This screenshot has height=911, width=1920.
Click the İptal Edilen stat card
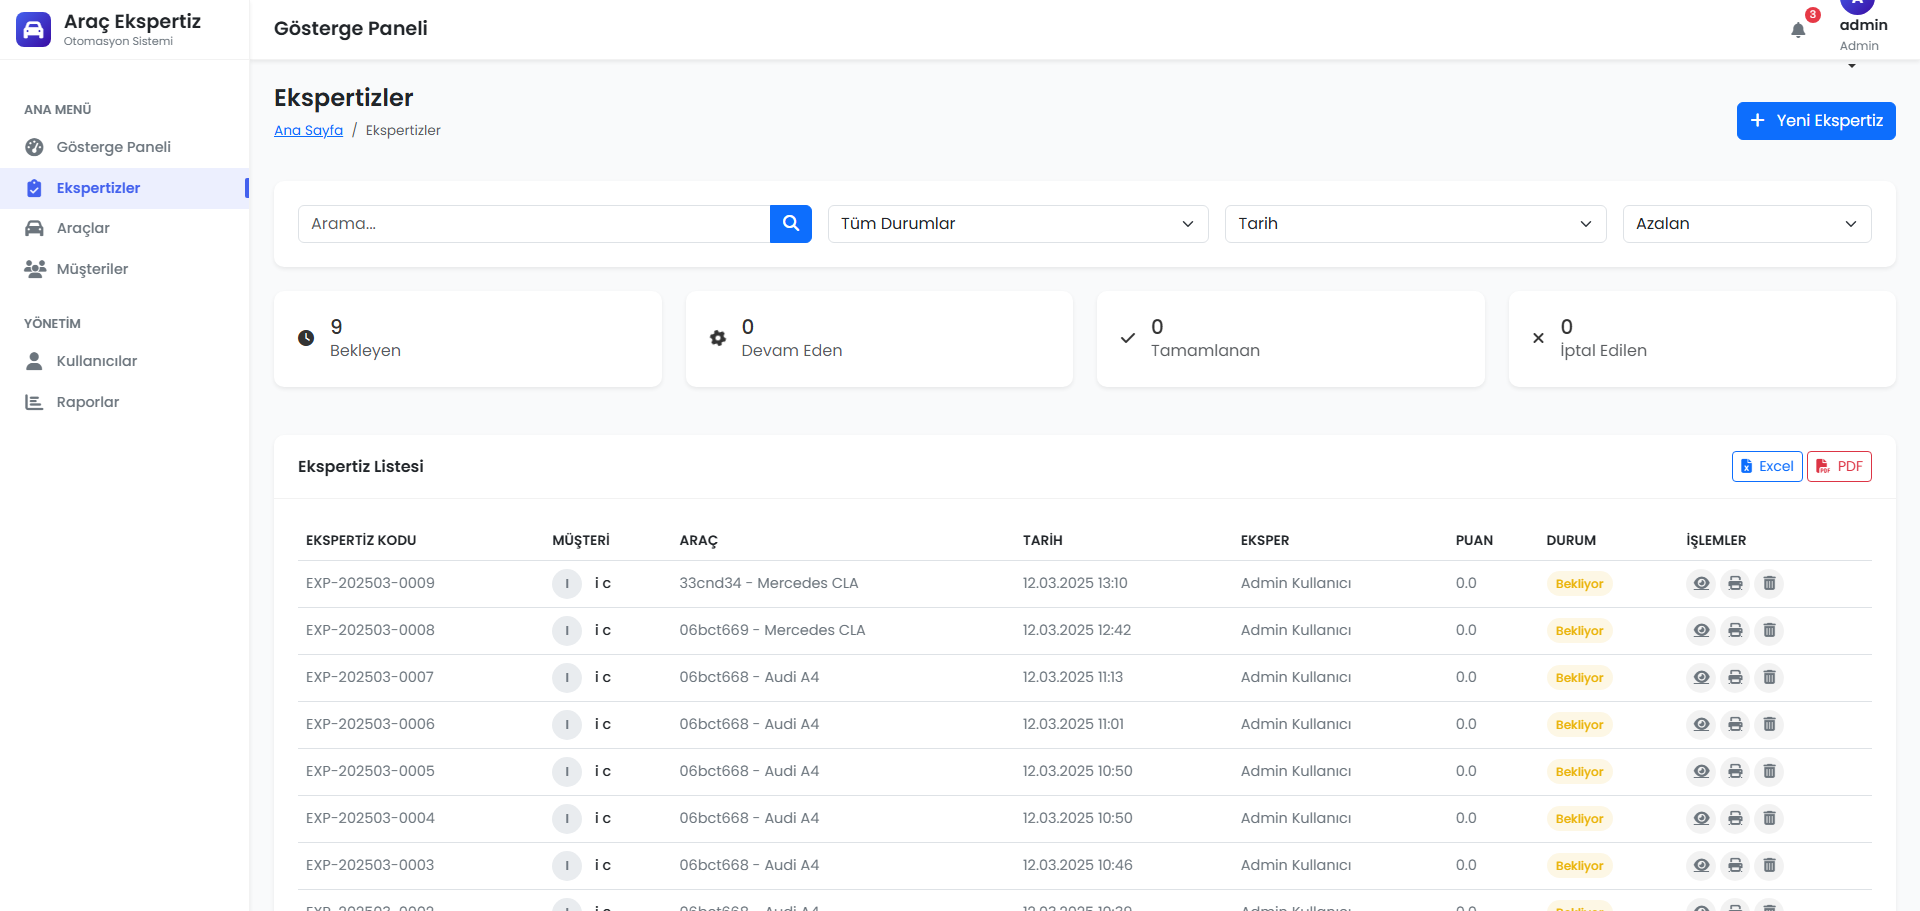1702,339
